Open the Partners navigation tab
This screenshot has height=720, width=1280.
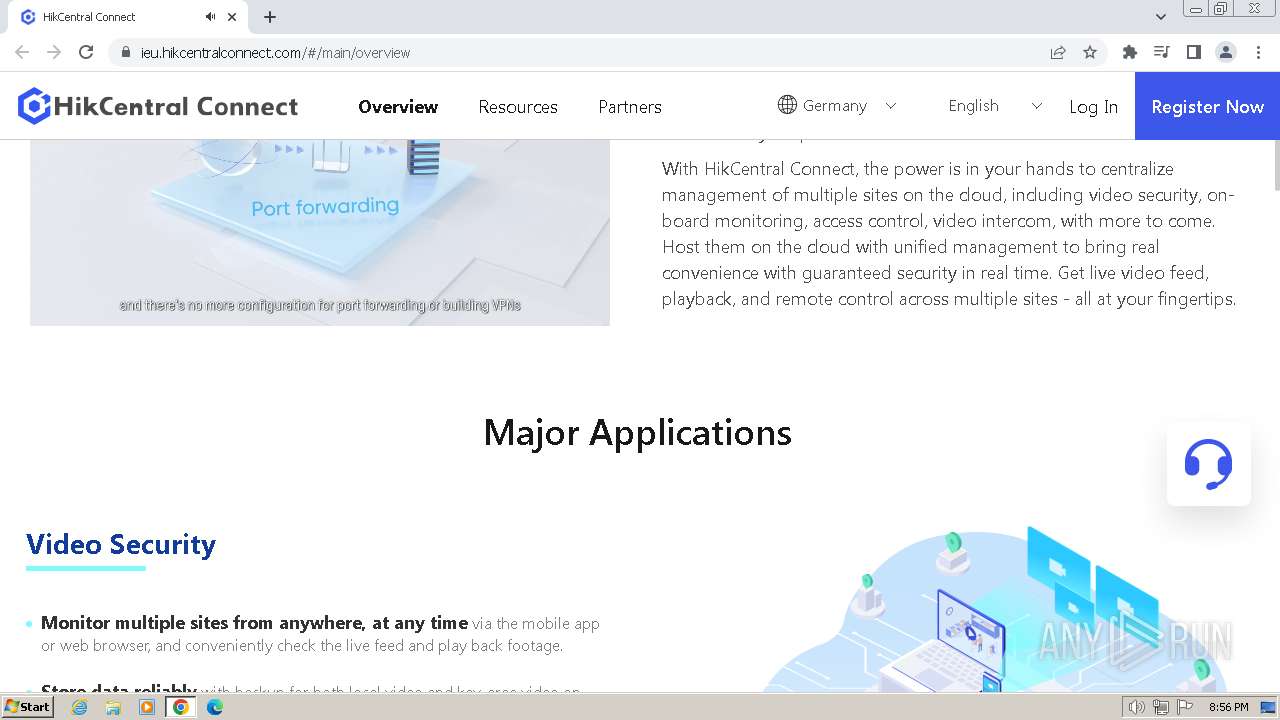pos(630,107)
